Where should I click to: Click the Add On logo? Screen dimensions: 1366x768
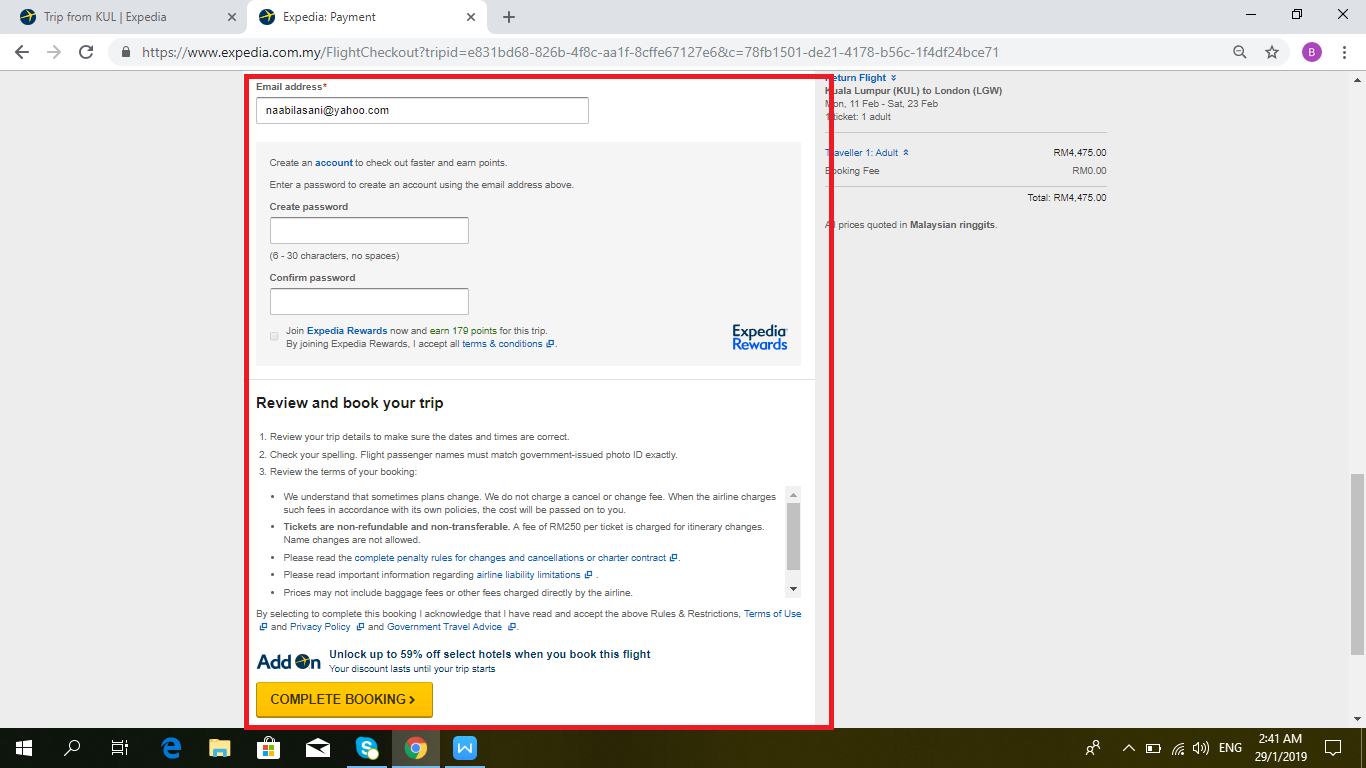[289, 662]
